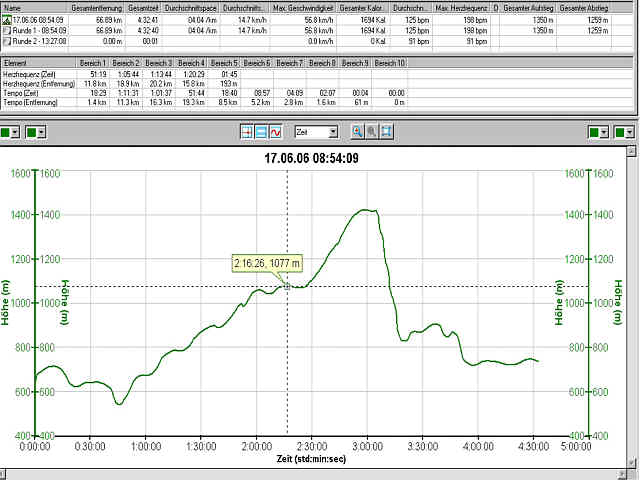This screenshot has height=480, width=640.
Task: Toggle the red curve smoothing icon
Action: [x=275, y=132]
